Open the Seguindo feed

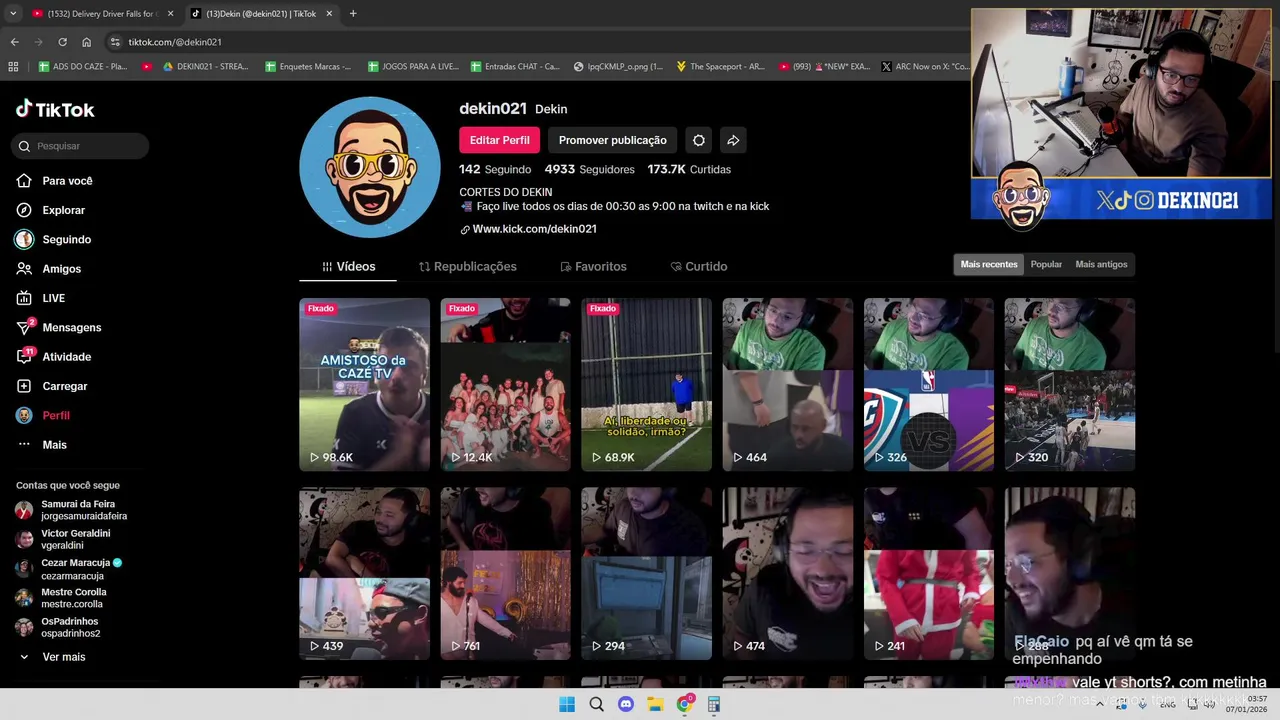pyautogui.click(x=54, y=240)
